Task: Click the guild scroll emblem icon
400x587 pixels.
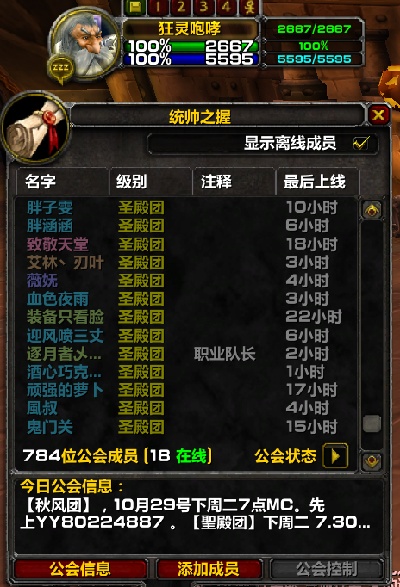Action: [x=34, y=129]
